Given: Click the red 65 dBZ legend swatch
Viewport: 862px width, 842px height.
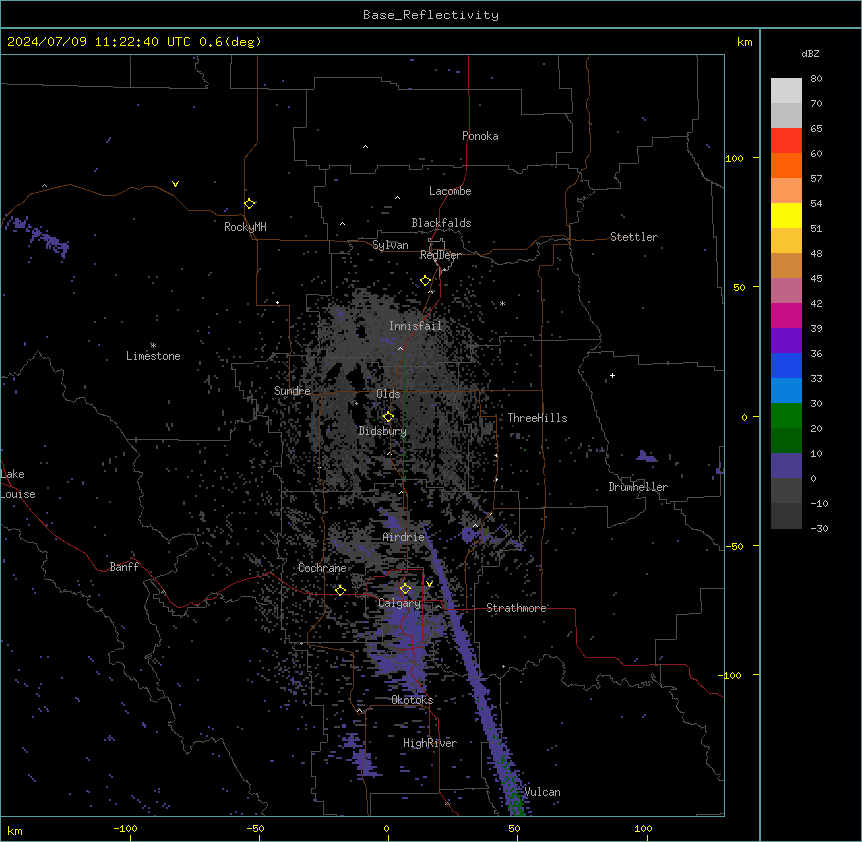Looking at the screenshot, I should (x=786, y=141).
